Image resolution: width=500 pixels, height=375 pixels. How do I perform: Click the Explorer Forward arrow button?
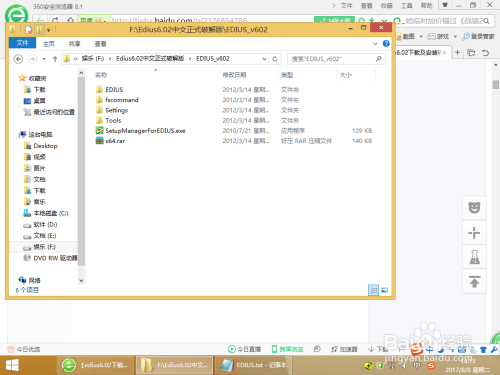[32, 59]
